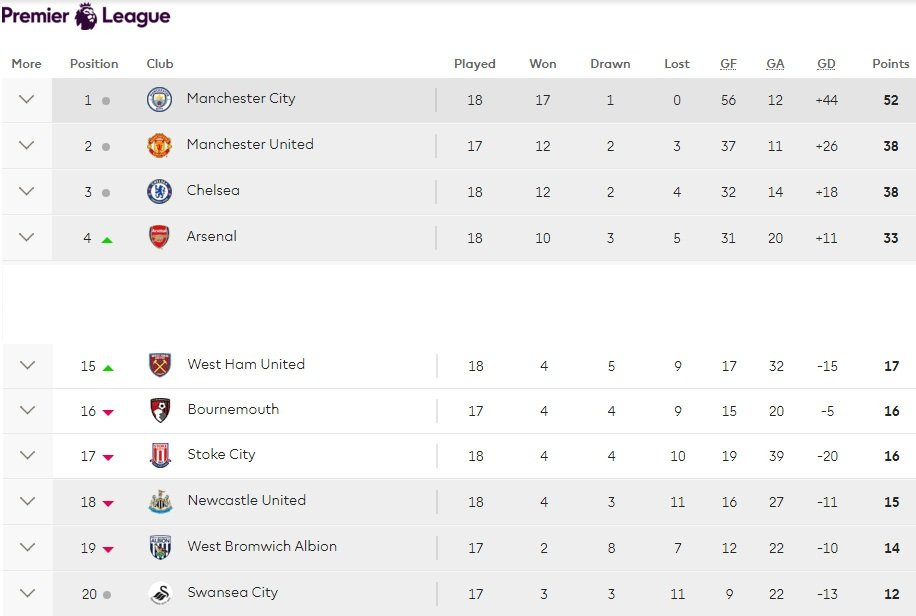Image resolution: width=916 pixels, height=616 pixels.
Task: Expand the Manchester City row details
Action: [x=27, y=100]
